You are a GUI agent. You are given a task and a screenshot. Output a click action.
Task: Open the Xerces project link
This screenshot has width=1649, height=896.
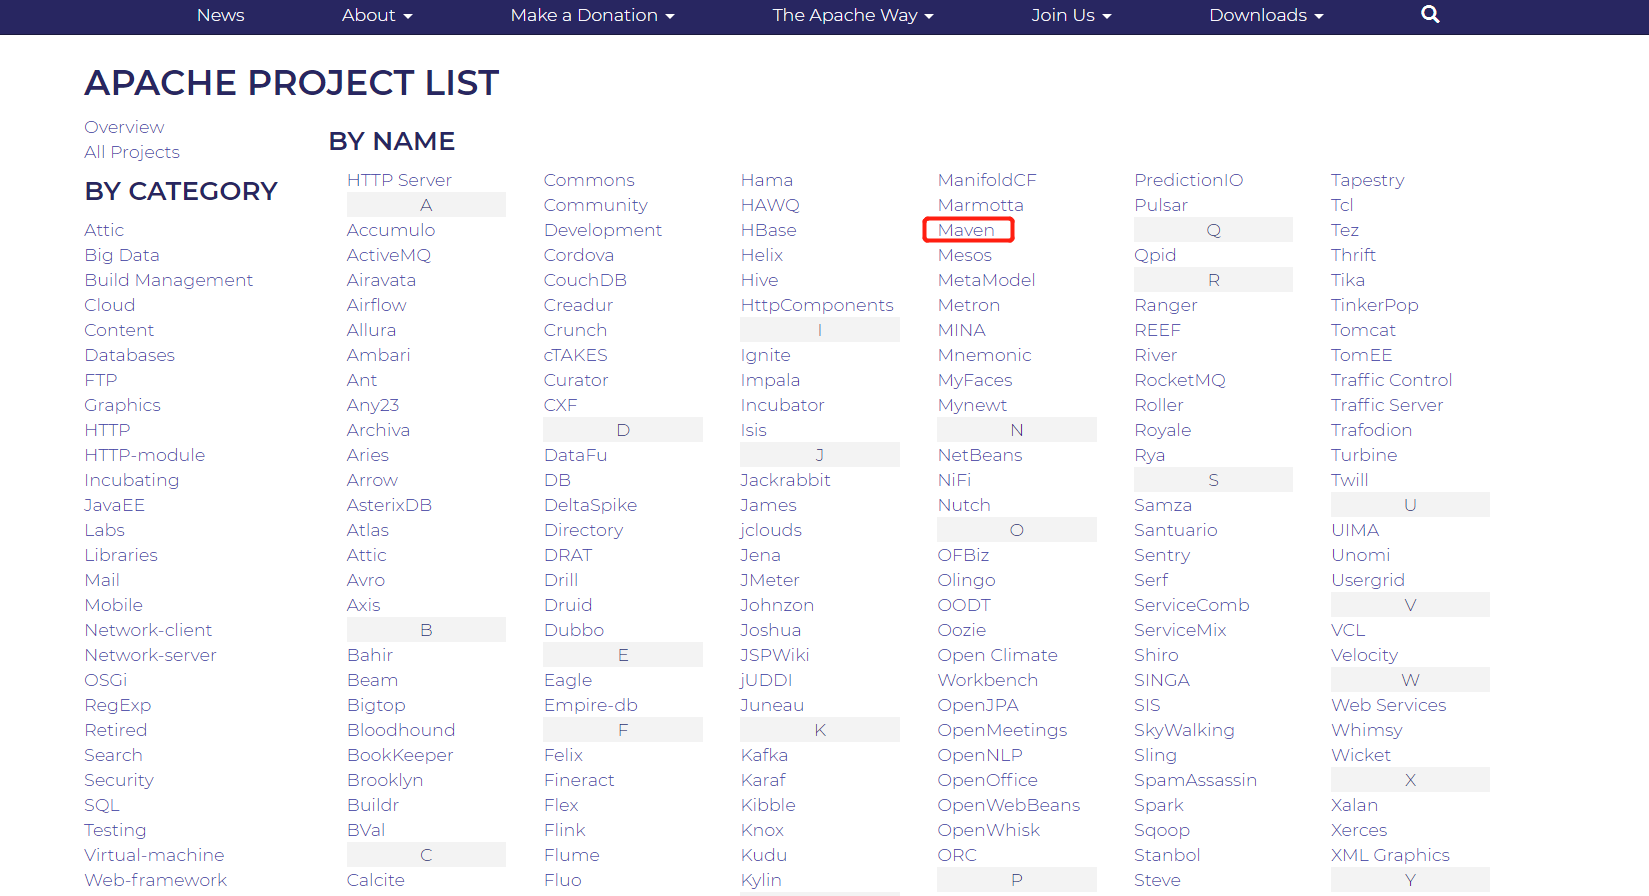(x=1359, y=830)
